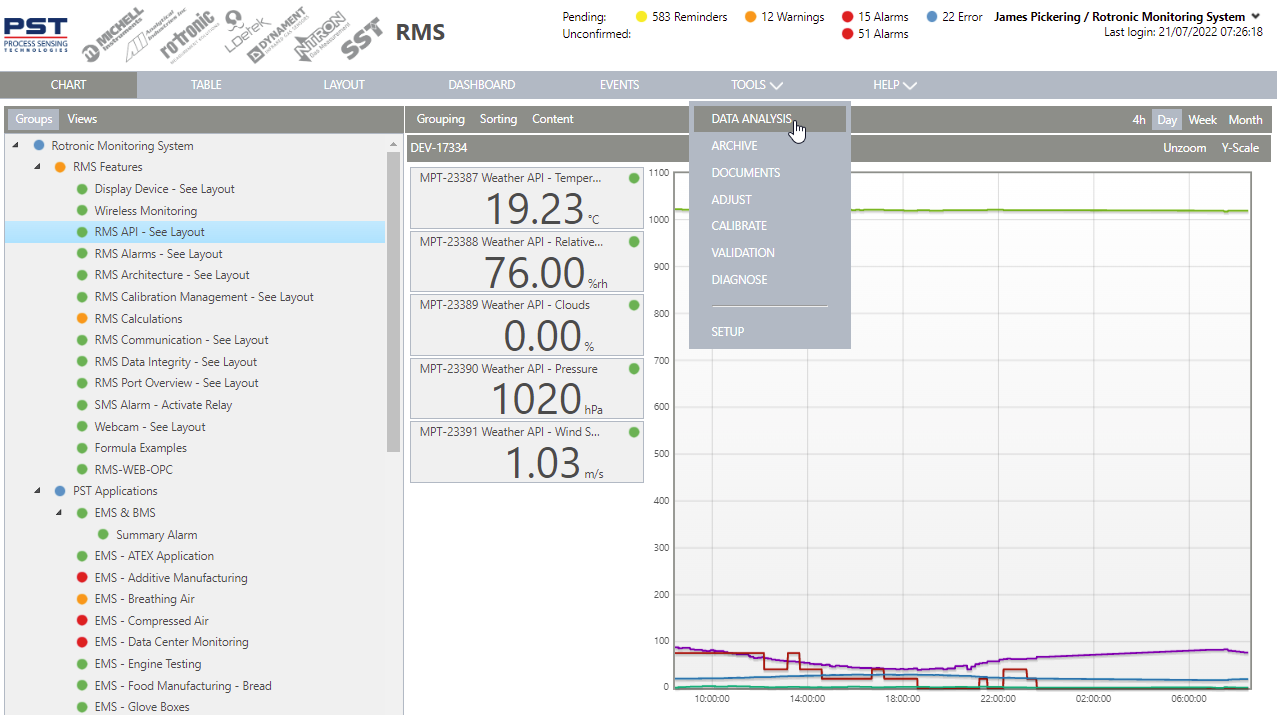Click the yellow Reminders status dot
This screenshot has height=715, width=1277.
point(642,17)
